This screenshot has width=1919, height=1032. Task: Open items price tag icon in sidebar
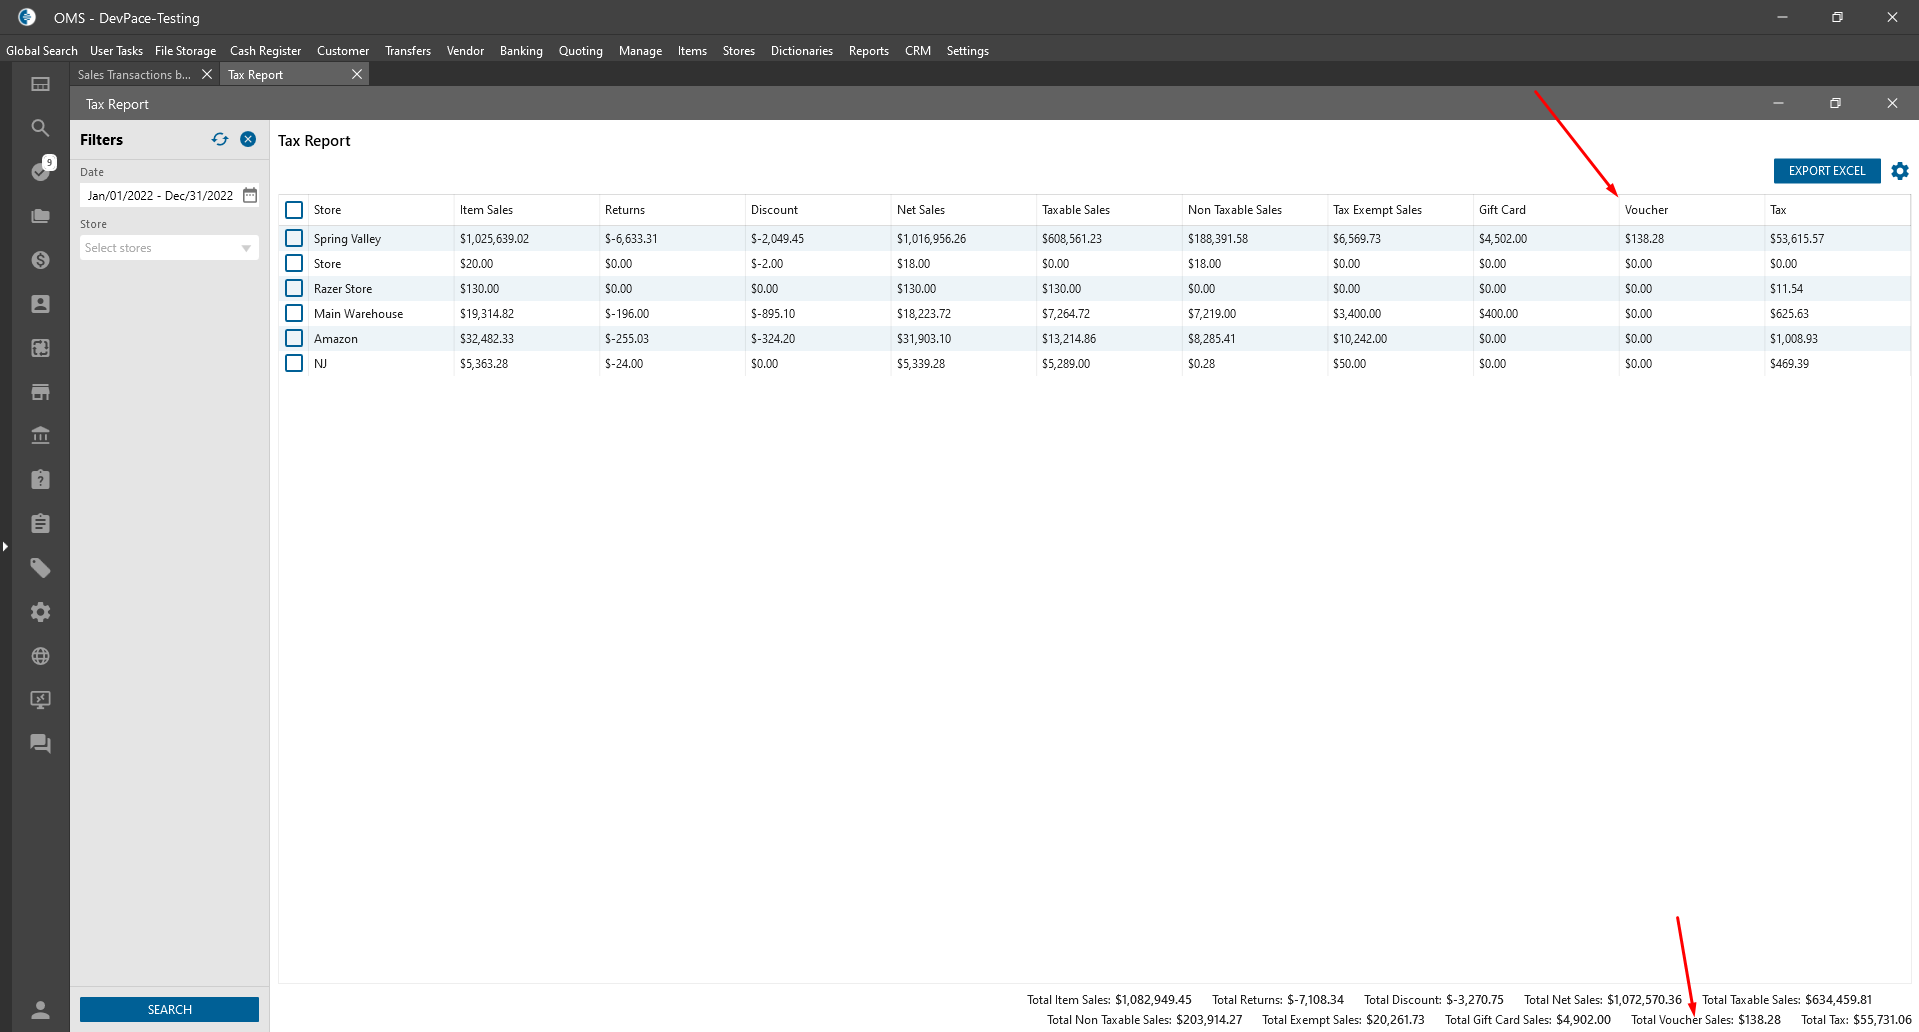coord(40,568)
